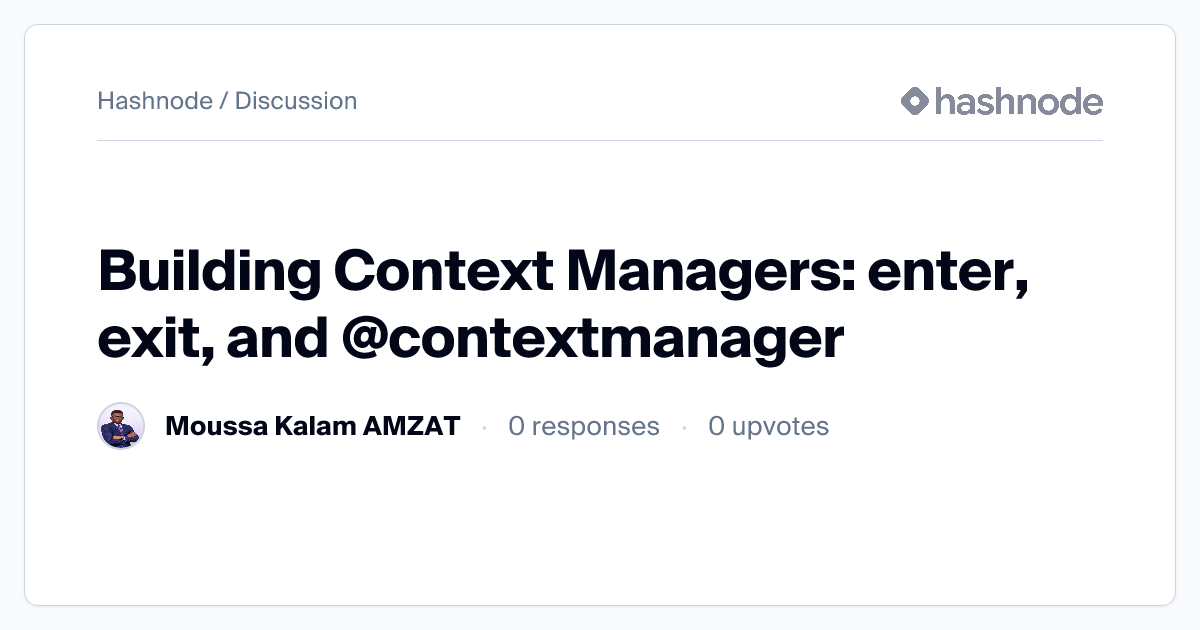
Task: Select the "Discussion" breadcrumb item
Action: (x=296, y=101)
